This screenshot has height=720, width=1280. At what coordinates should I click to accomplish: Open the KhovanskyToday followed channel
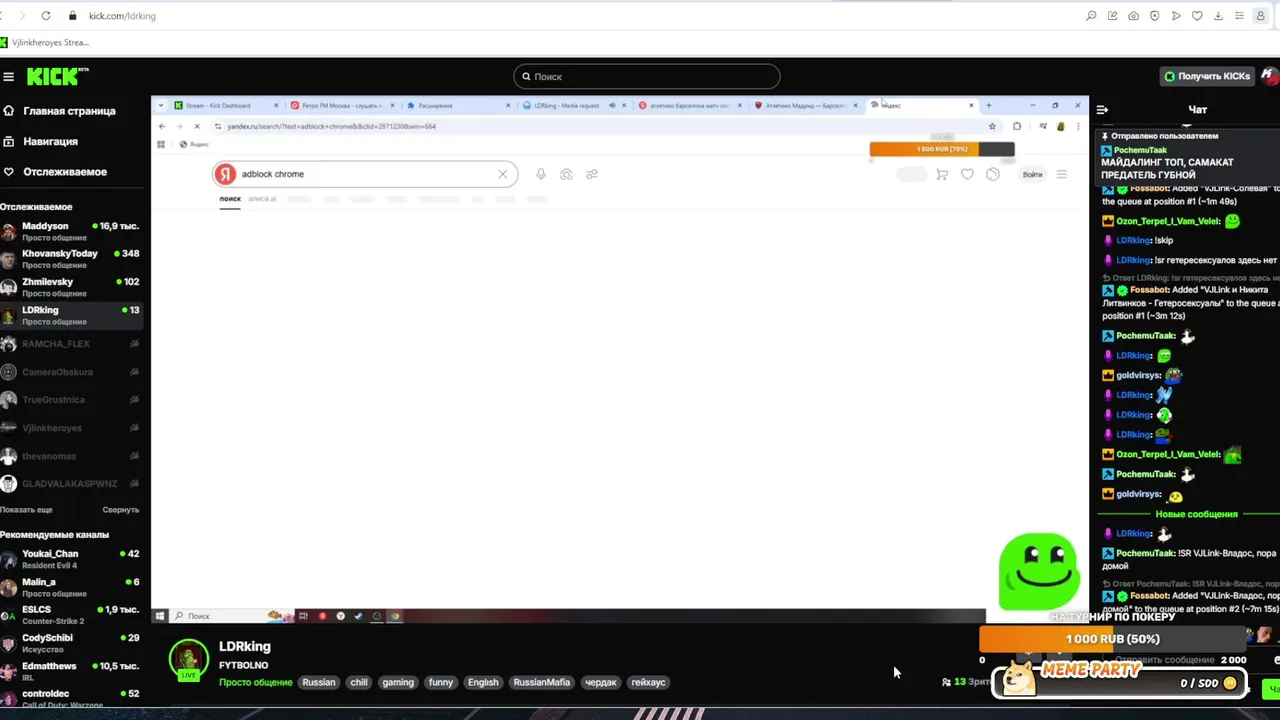tap(71, 260)
